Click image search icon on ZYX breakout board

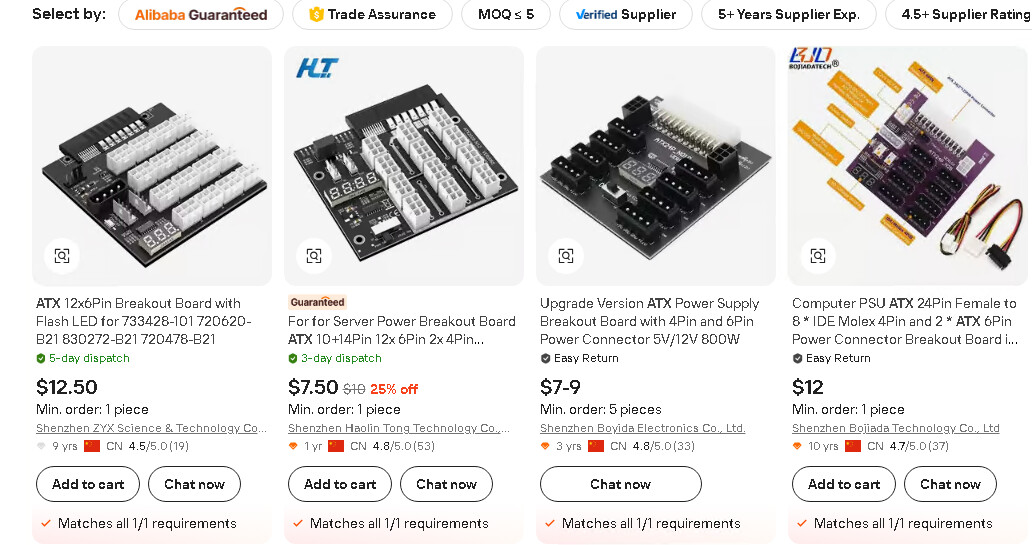pyautogui.click(x=62, y=256)
